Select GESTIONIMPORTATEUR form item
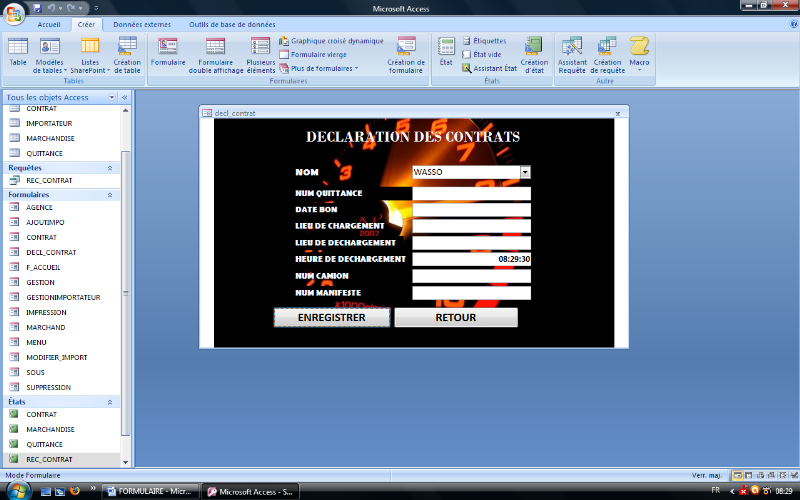 62,297
